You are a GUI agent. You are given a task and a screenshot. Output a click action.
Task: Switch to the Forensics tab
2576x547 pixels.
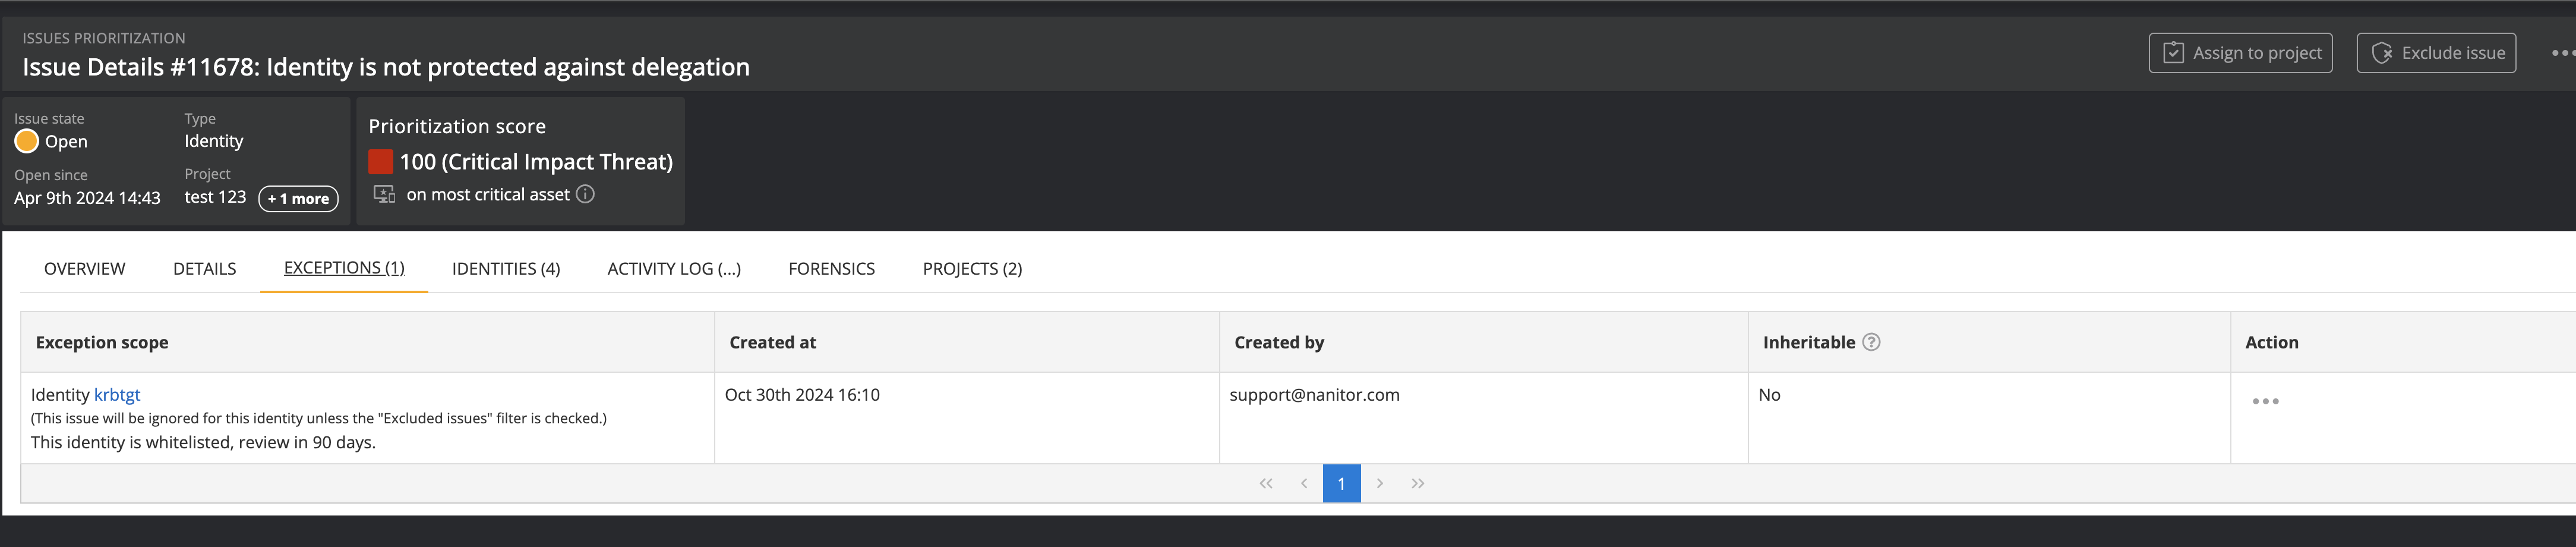(831, 268)
